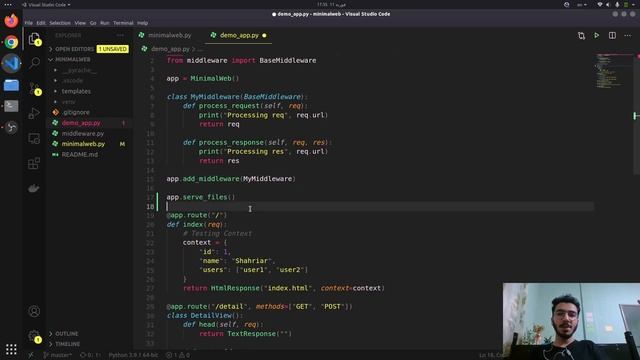Screen dimensions: 640x360
Task: Click the network icon in system tray
Action: coord(600,4)
